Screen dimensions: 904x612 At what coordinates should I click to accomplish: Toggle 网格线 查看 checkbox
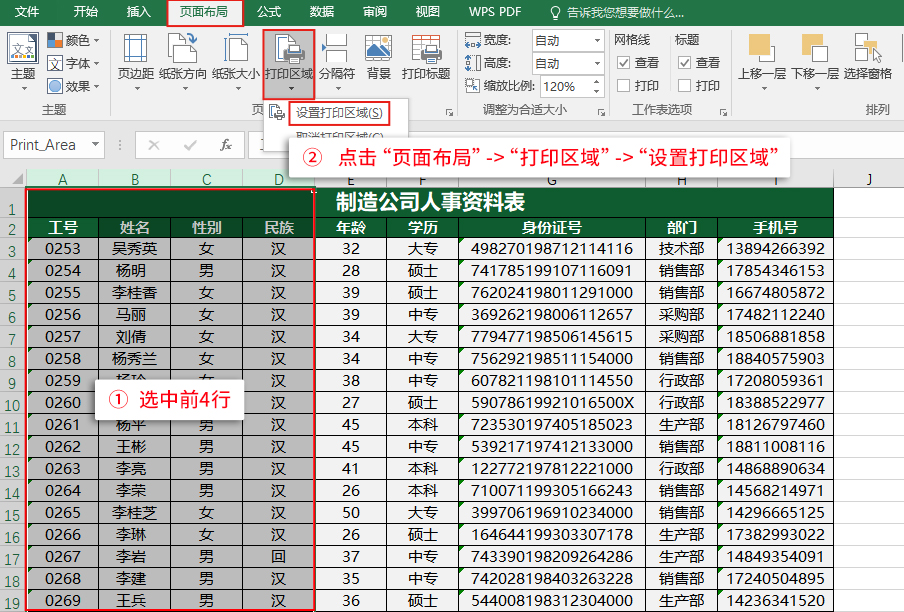(x=623, y=63)
